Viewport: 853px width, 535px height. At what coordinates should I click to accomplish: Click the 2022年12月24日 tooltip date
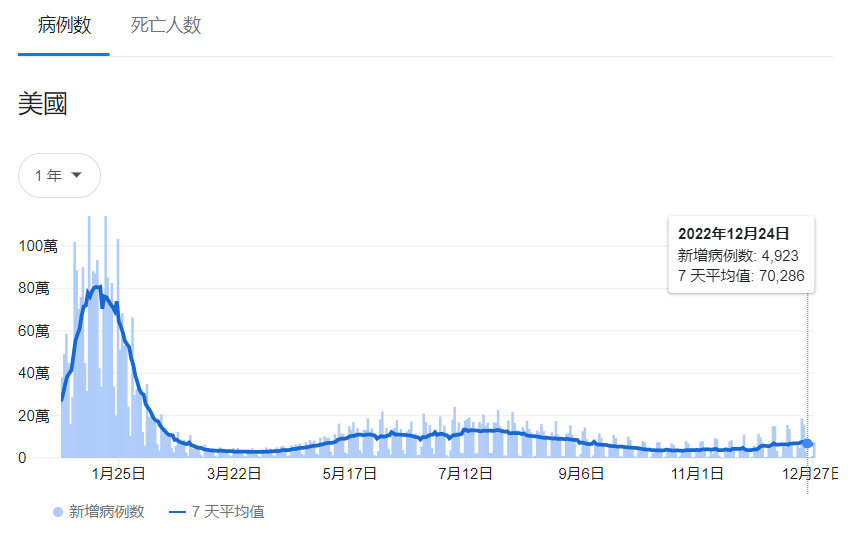point(733,233)
